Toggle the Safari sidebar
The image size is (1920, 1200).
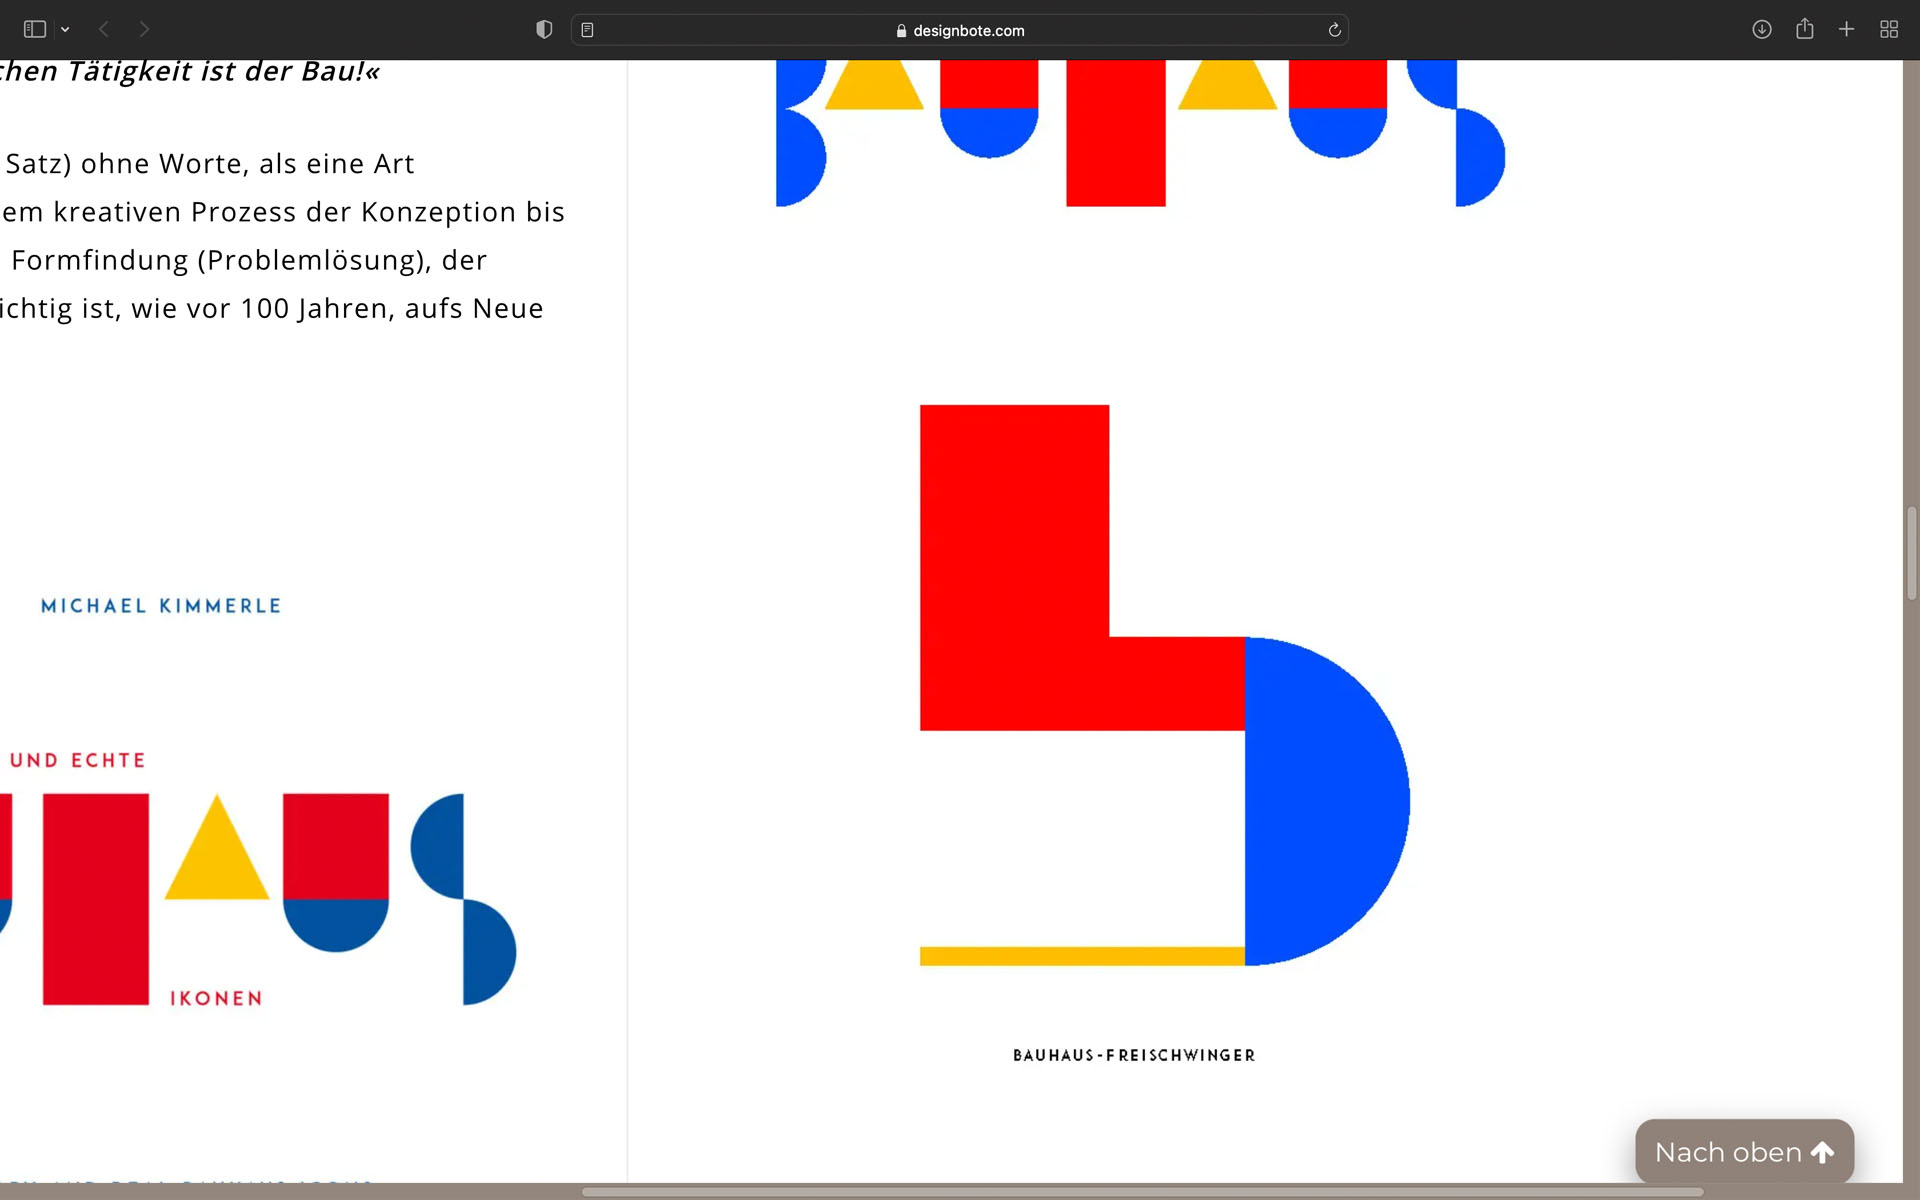[x=35, y=30]
